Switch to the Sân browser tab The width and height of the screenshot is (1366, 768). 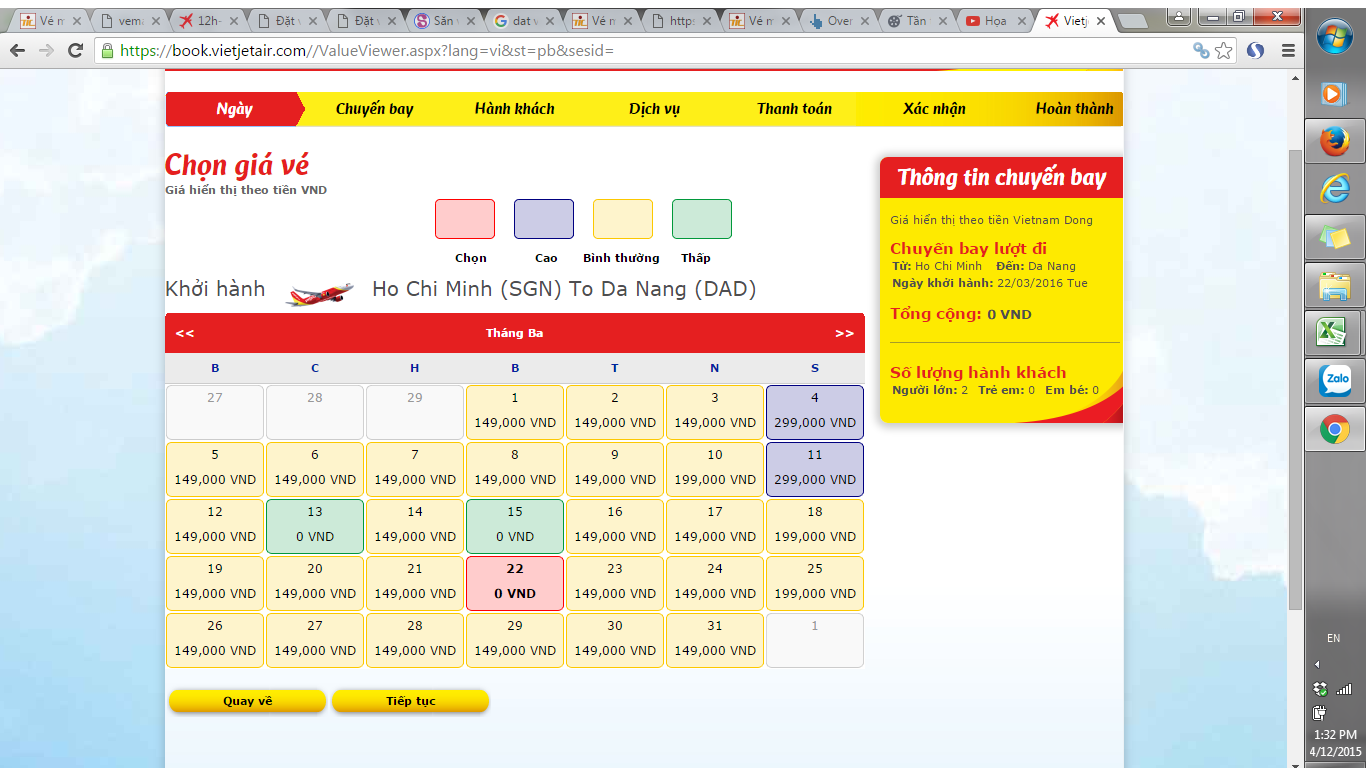click(444, 20)
